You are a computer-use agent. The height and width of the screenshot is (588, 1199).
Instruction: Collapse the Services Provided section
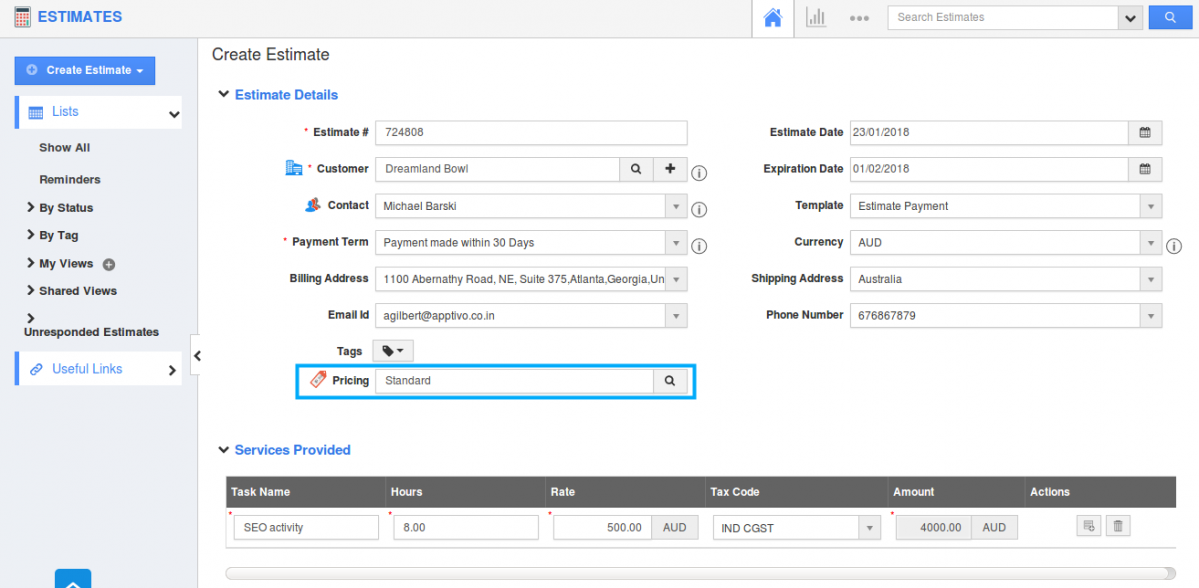(223, 450)
